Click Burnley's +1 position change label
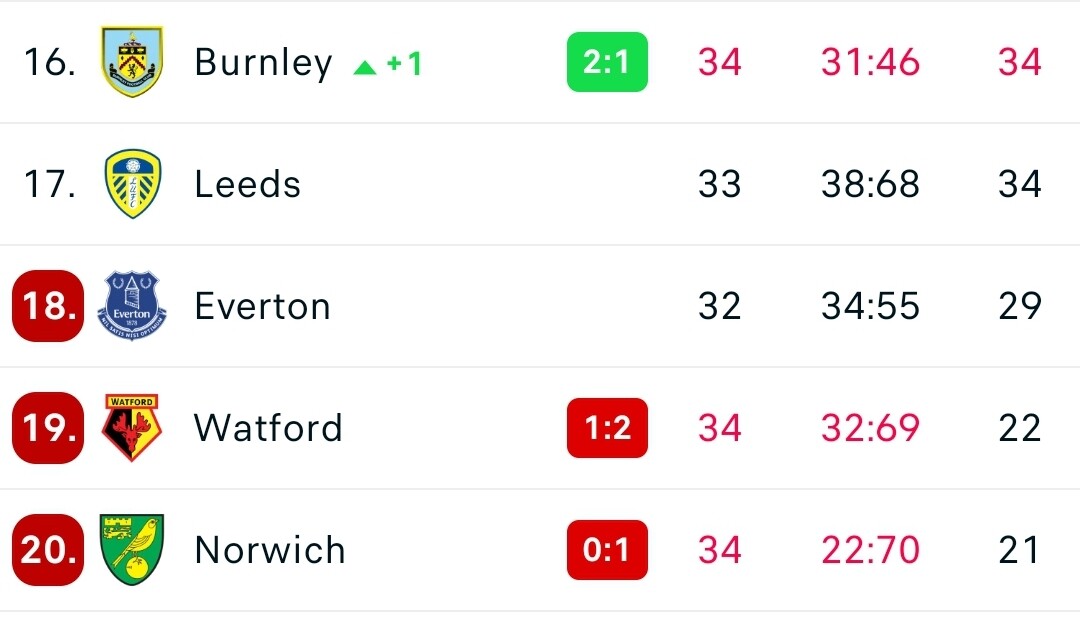Viewport: 1080px width, 637px height. pyautogui.click(x=404, y=64)
